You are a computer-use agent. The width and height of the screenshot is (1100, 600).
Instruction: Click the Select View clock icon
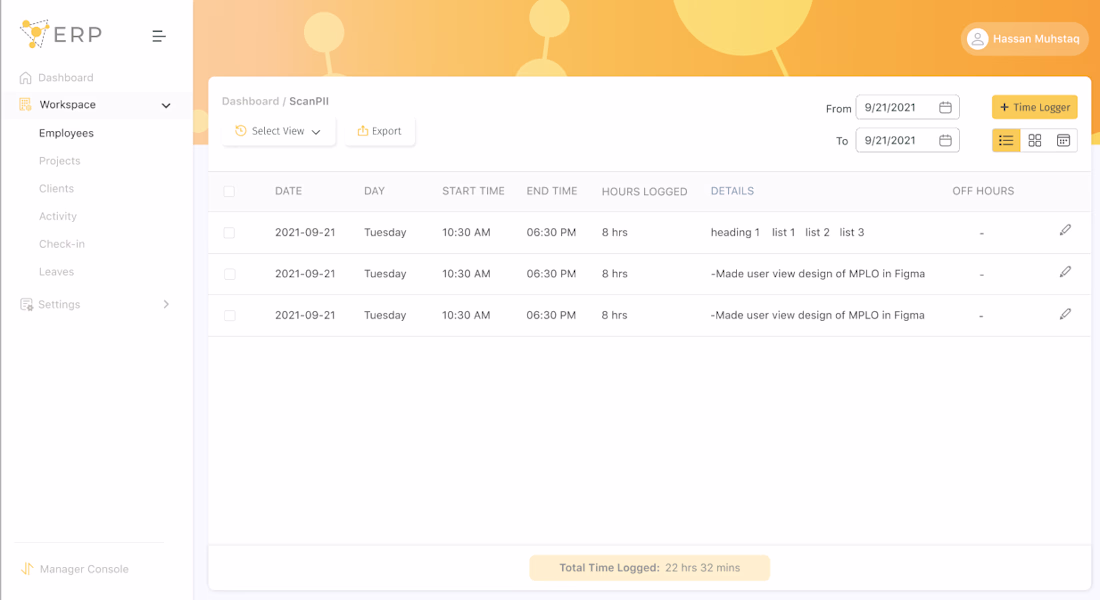[x=241, y=131]
